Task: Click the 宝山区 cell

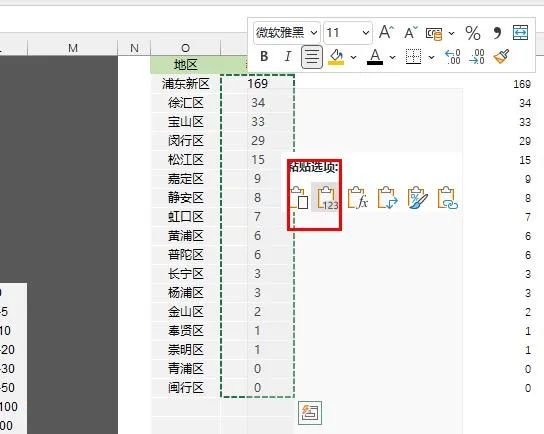Action: click(x=186, y=122)
